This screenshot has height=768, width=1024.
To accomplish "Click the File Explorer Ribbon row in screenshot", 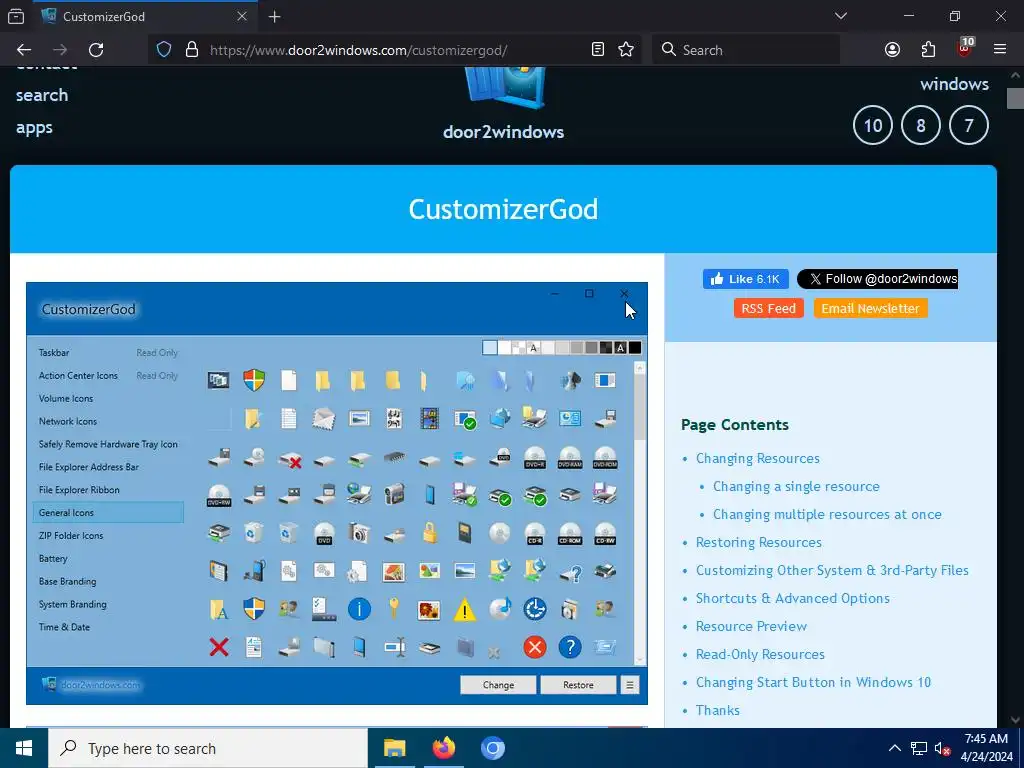I will (x=108, y=490).
